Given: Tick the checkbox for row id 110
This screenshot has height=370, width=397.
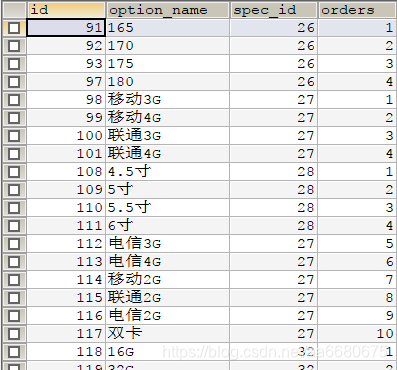Looking at the screenshot, I should [x=14, y=208].
